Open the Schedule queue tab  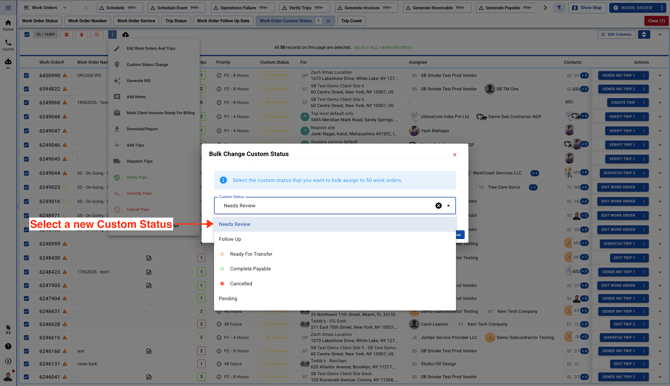pyautogui.click(x=120, y=8)
